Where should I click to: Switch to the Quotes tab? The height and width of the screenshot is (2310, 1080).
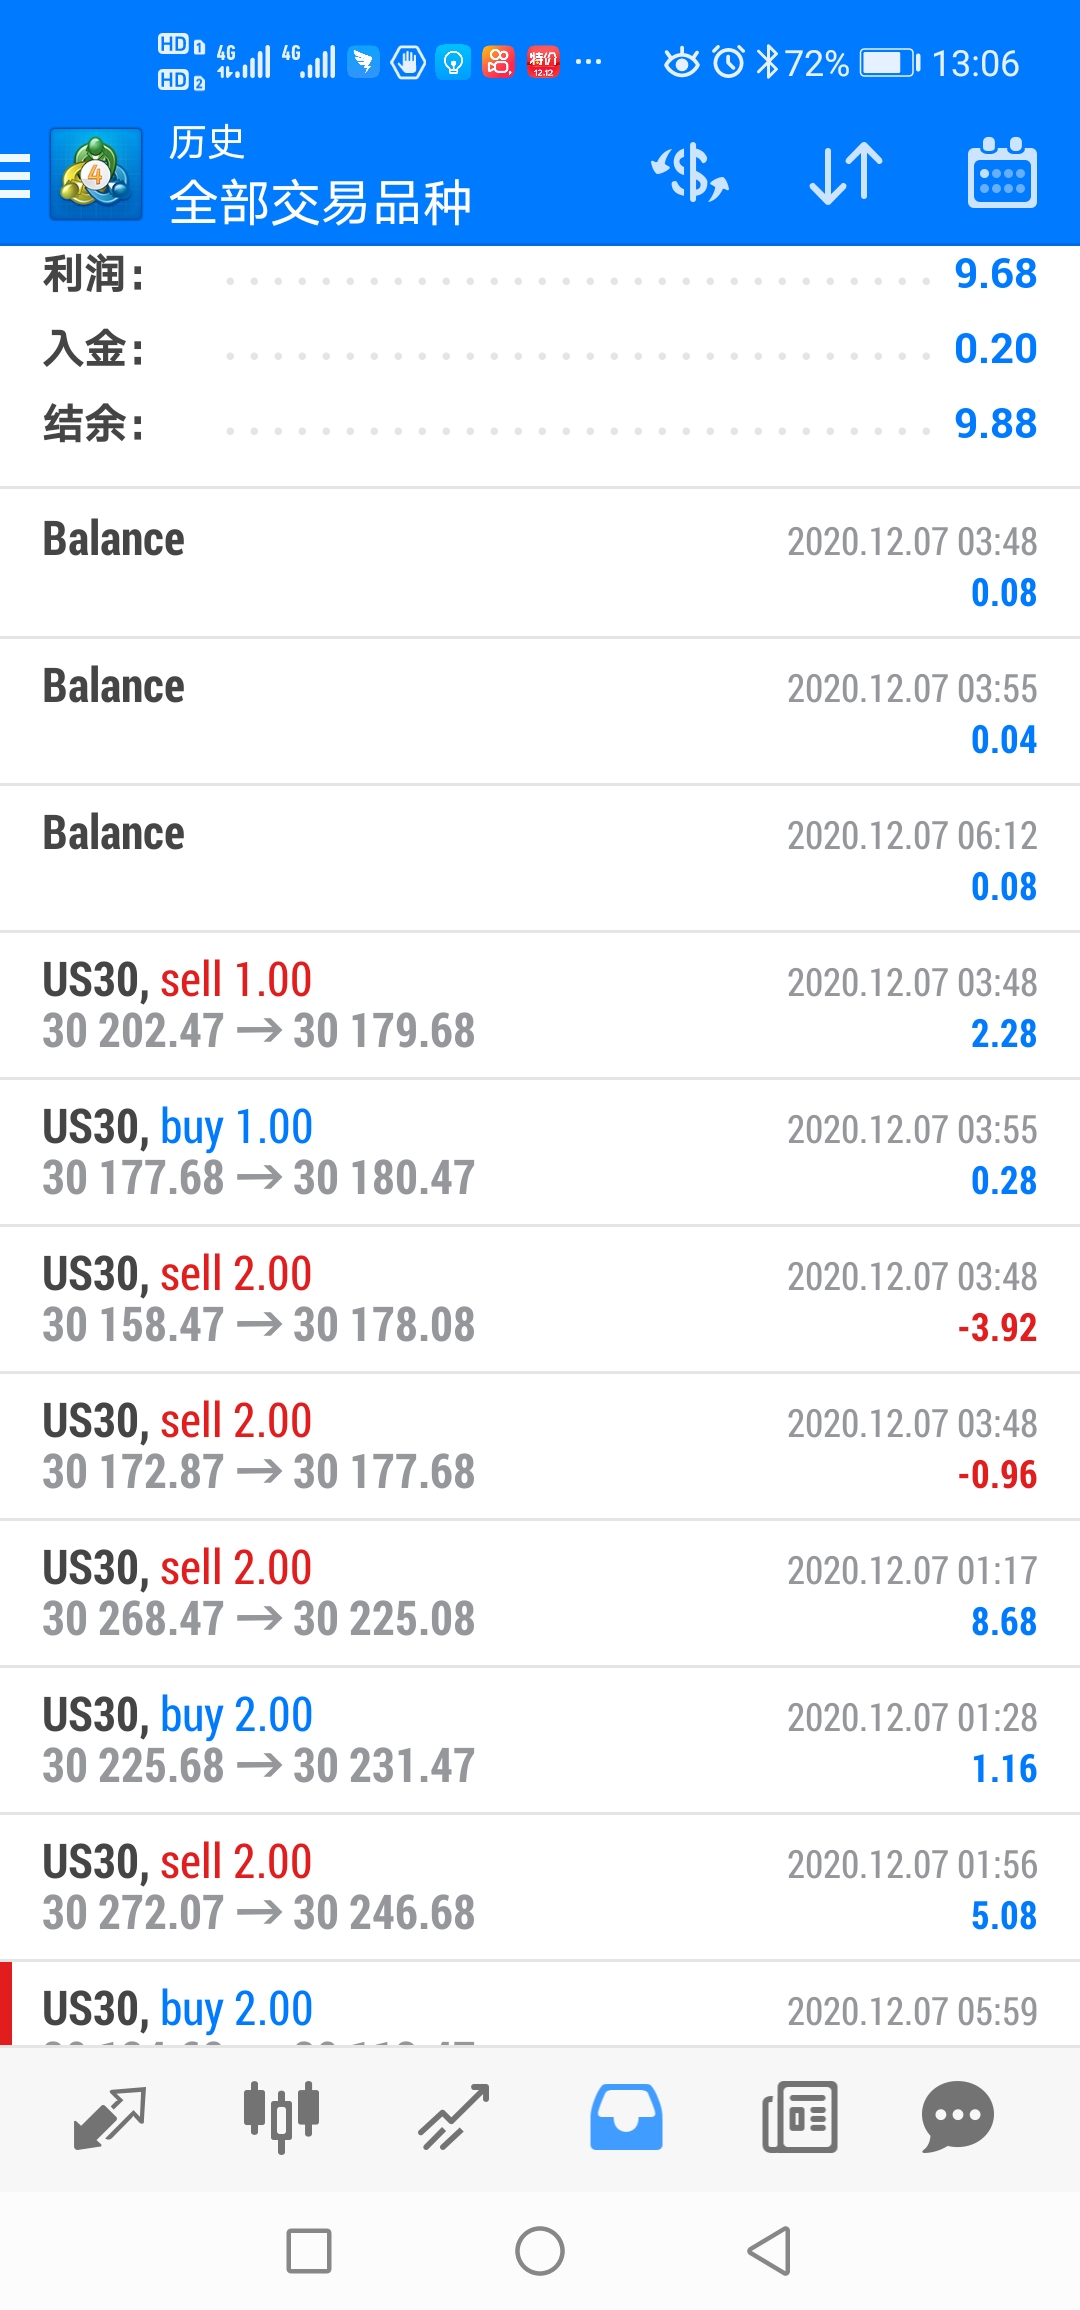pos(110,2117)
